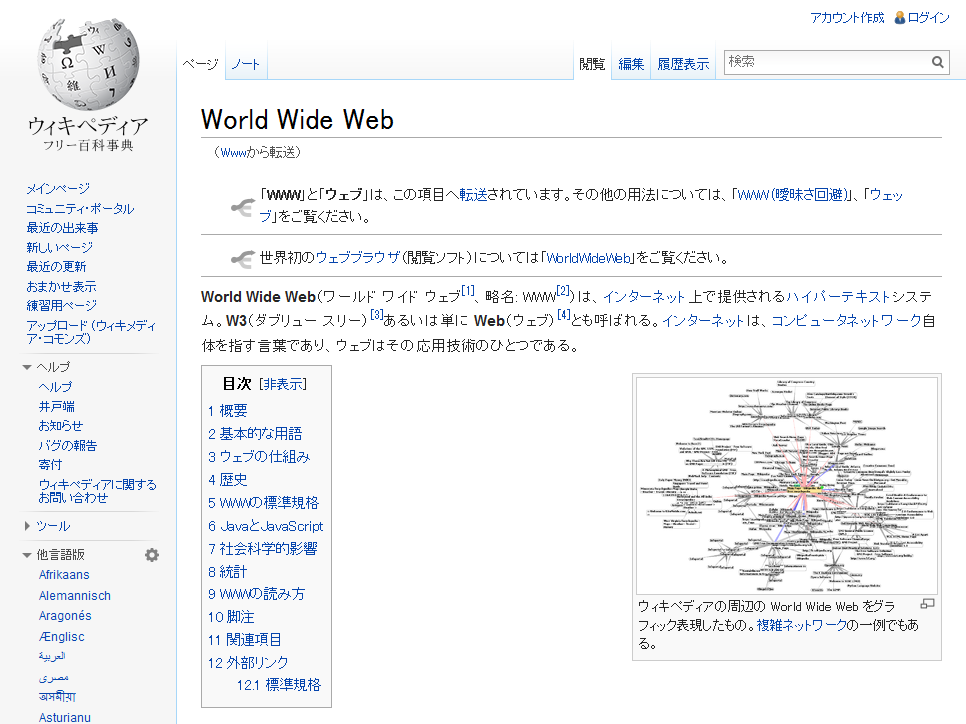This screenshot has height=724, width=966.
Task: Open the 編集 tab
Action: pyautogui.click(x=631, y=64)
